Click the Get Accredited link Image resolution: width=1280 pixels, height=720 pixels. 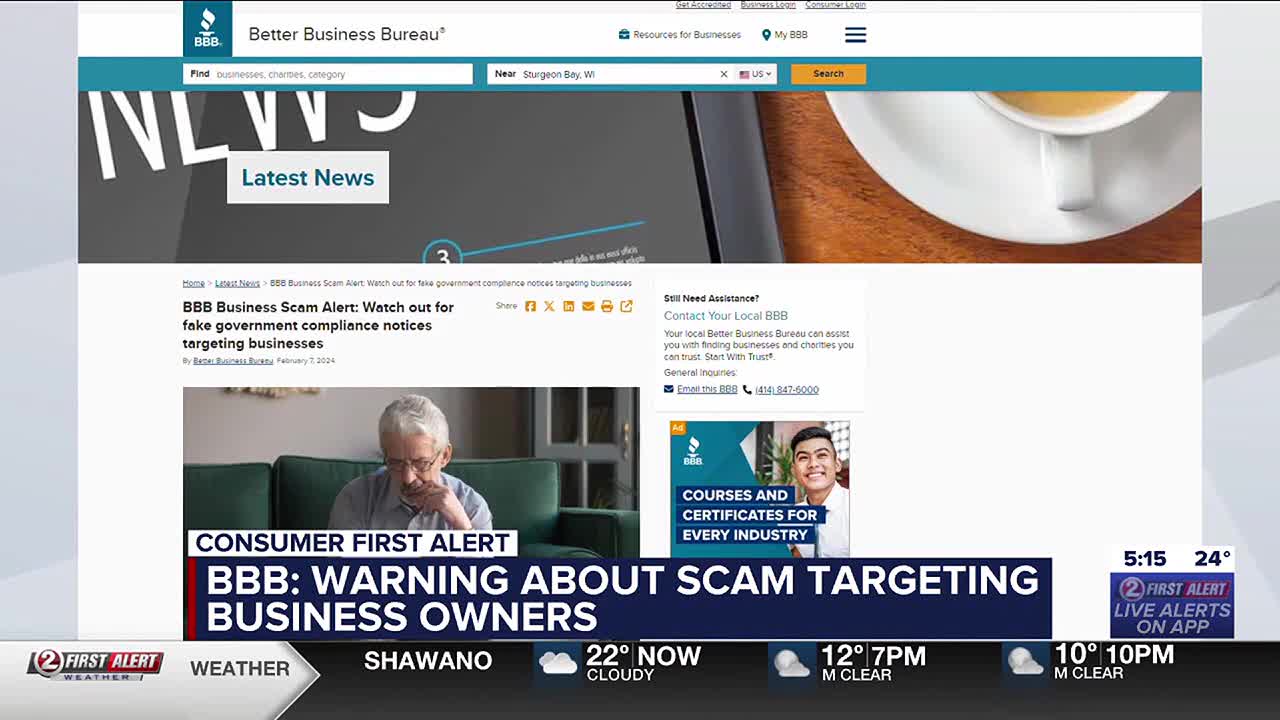point(703,5)
